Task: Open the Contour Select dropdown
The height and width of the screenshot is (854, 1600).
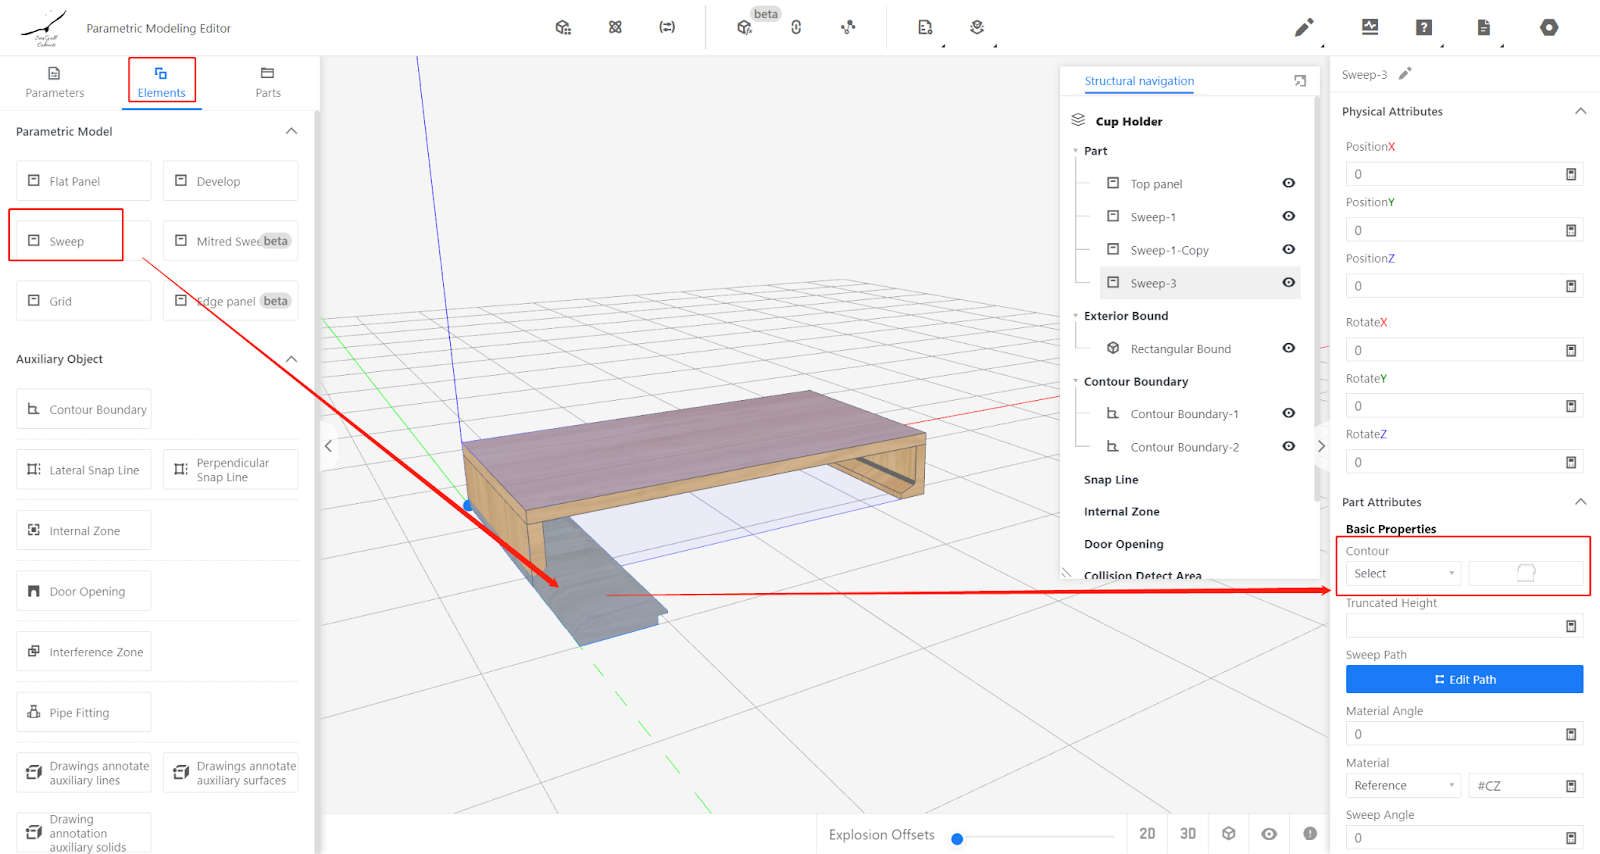Action: click(1402, 574)
